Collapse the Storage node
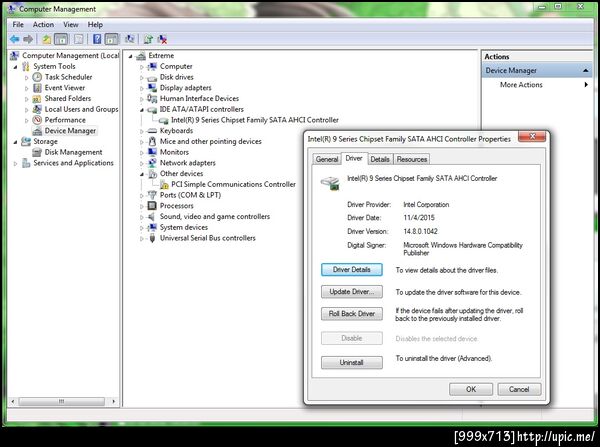This screenshot has height=447, width=600. tap(16, 142)
